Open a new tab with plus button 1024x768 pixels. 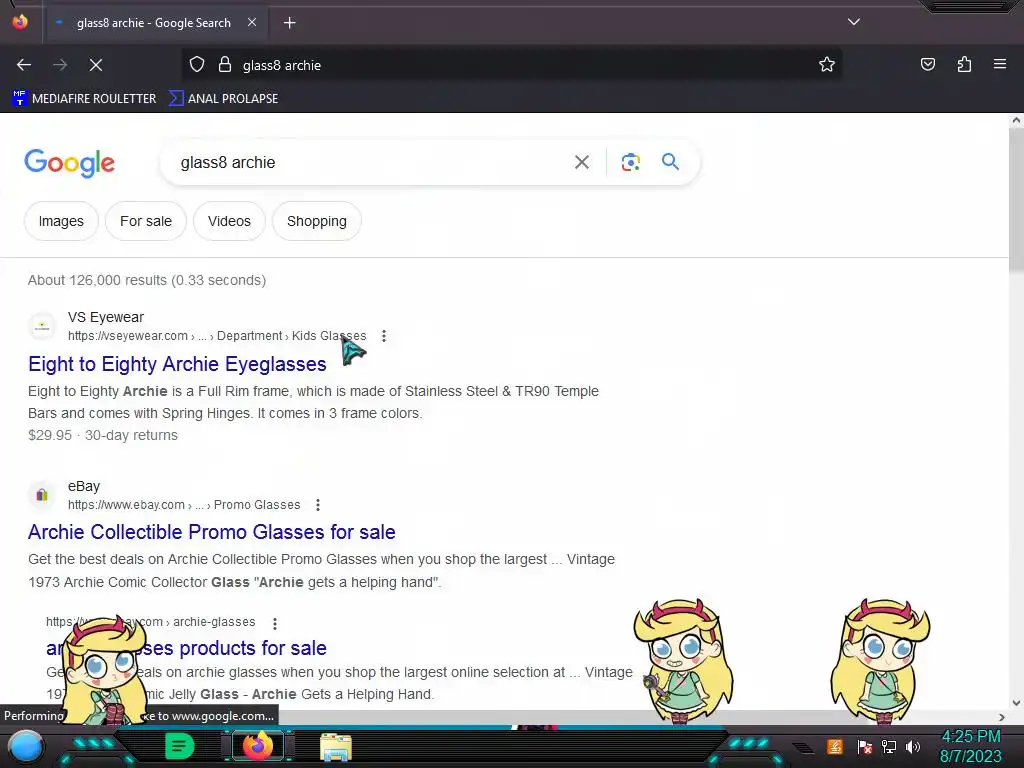click(289, 23)
